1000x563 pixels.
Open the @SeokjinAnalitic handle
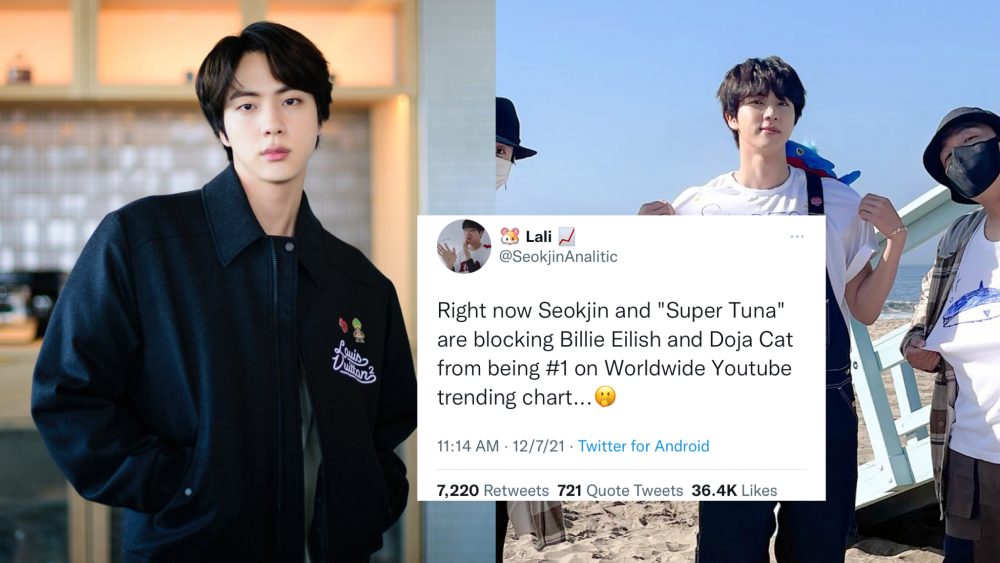coord(558,256)
